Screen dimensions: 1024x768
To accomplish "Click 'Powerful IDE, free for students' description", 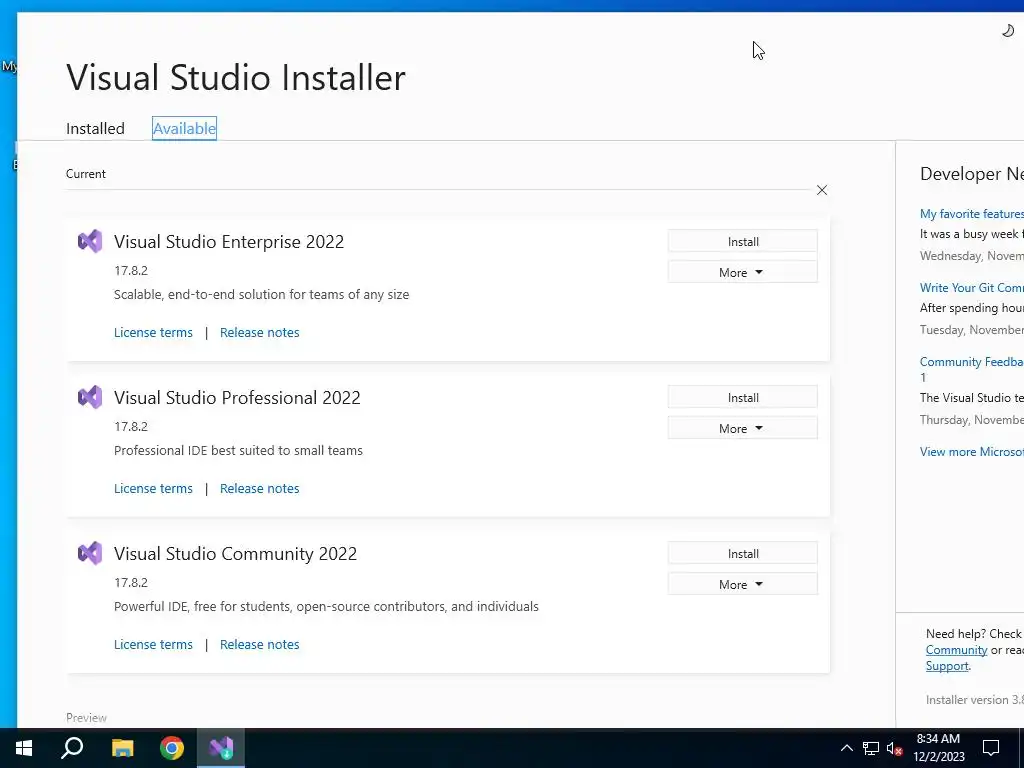I will [x=326, y=607].
